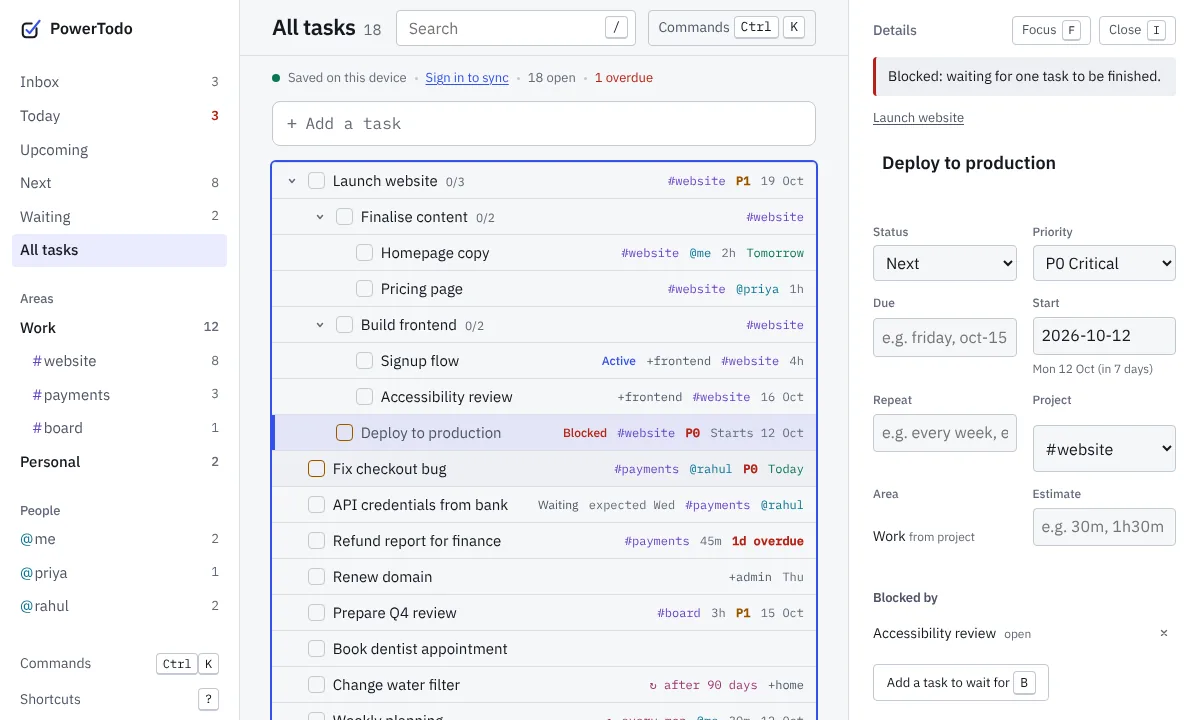The height and width of the screenshot is (720, 1200).
Task: Go to the Inbox view
Action: click(x=120, y=82)
